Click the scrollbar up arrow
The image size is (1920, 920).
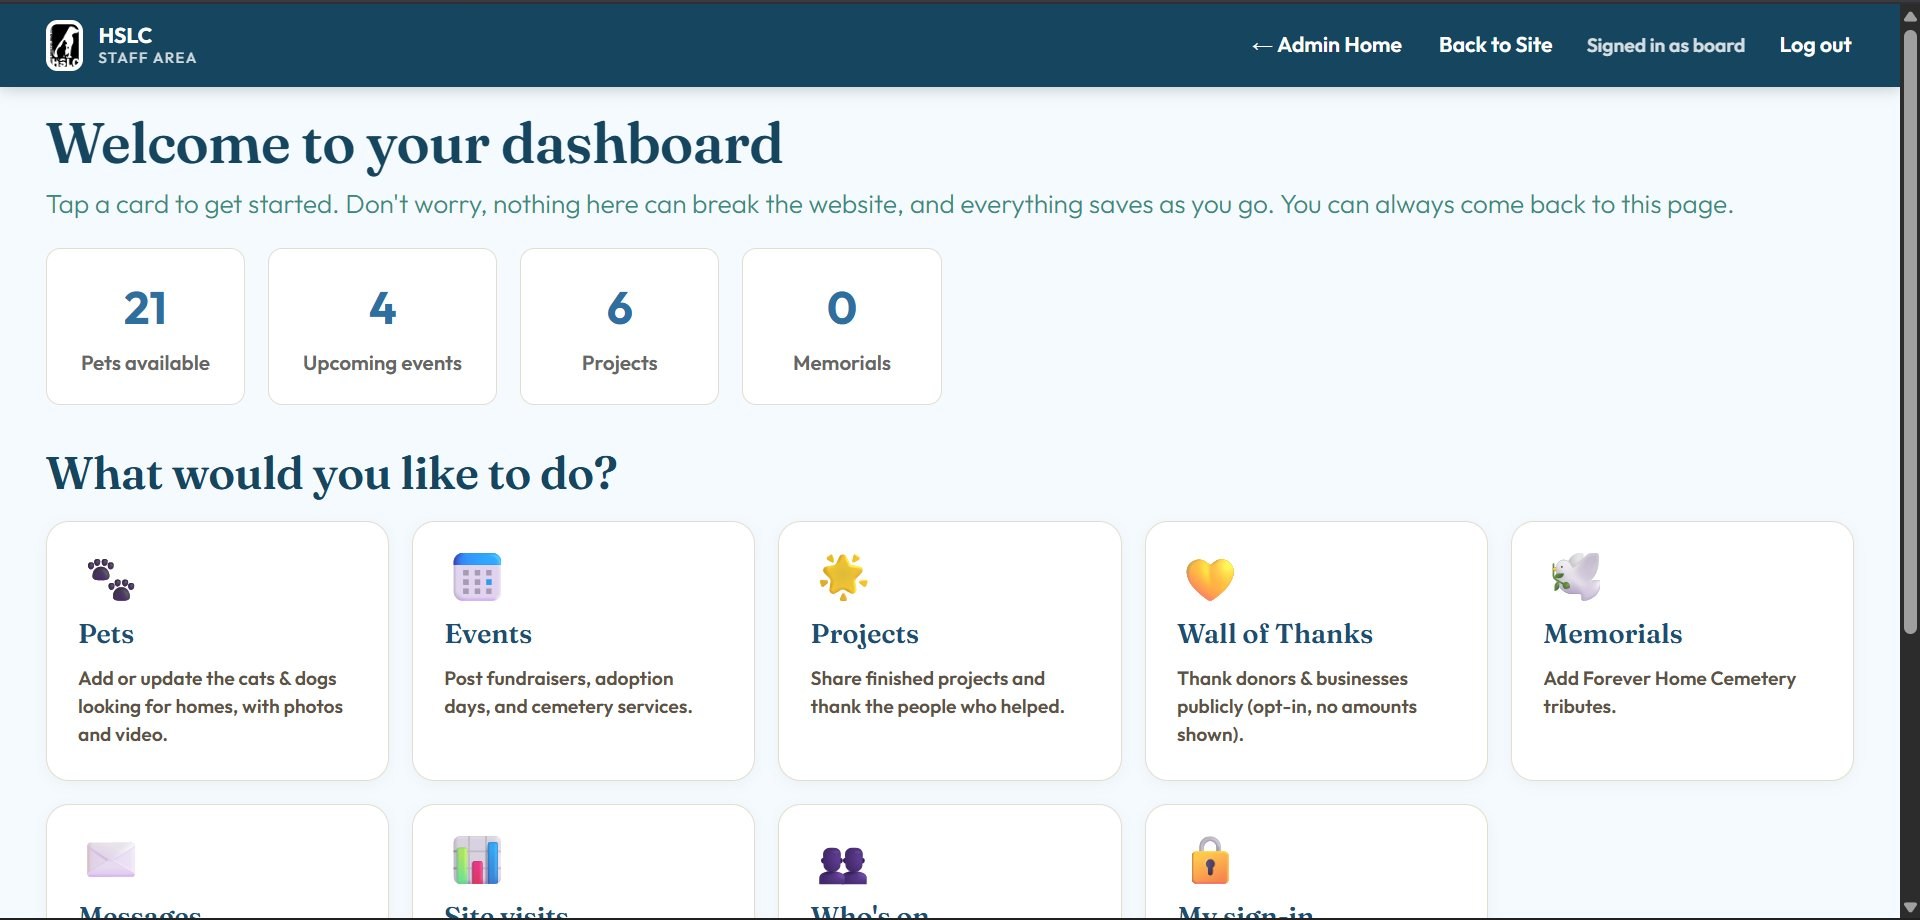[x=1910, y=15]
